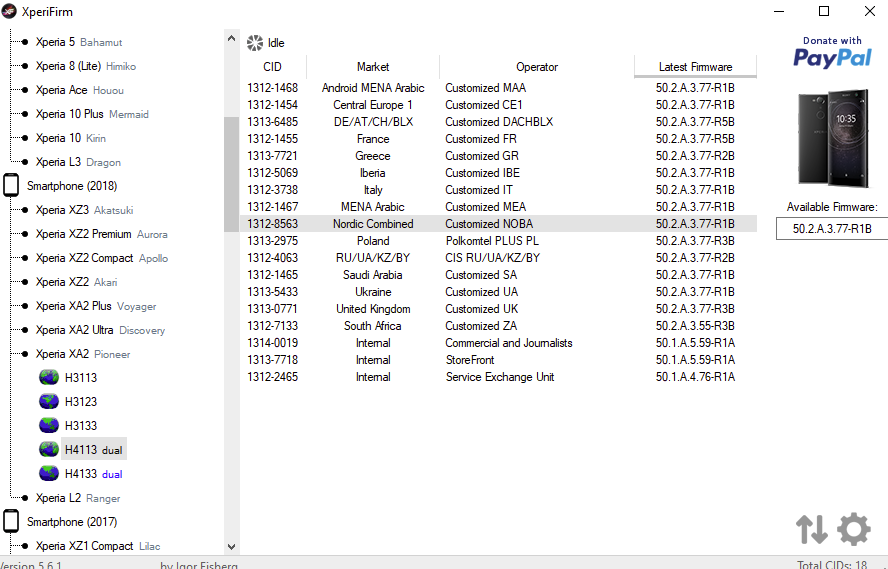Click the device tree scroll up arrow
The image size is (888, 569).
[231, 38]
